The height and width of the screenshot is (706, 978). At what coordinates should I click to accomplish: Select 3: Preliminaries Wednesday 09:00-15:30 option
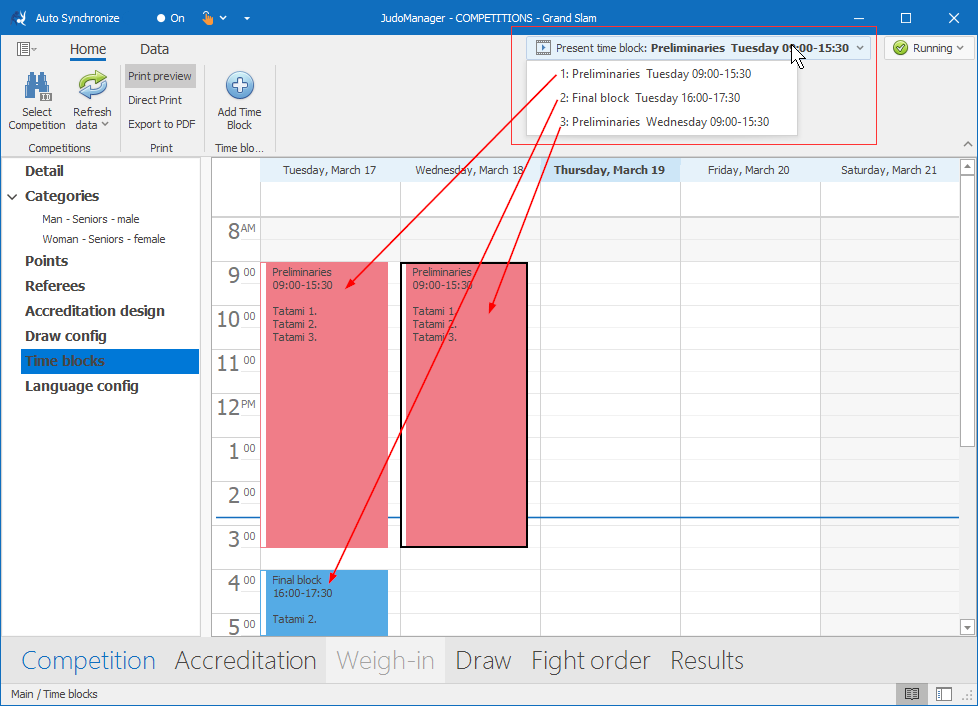(662, 122)
